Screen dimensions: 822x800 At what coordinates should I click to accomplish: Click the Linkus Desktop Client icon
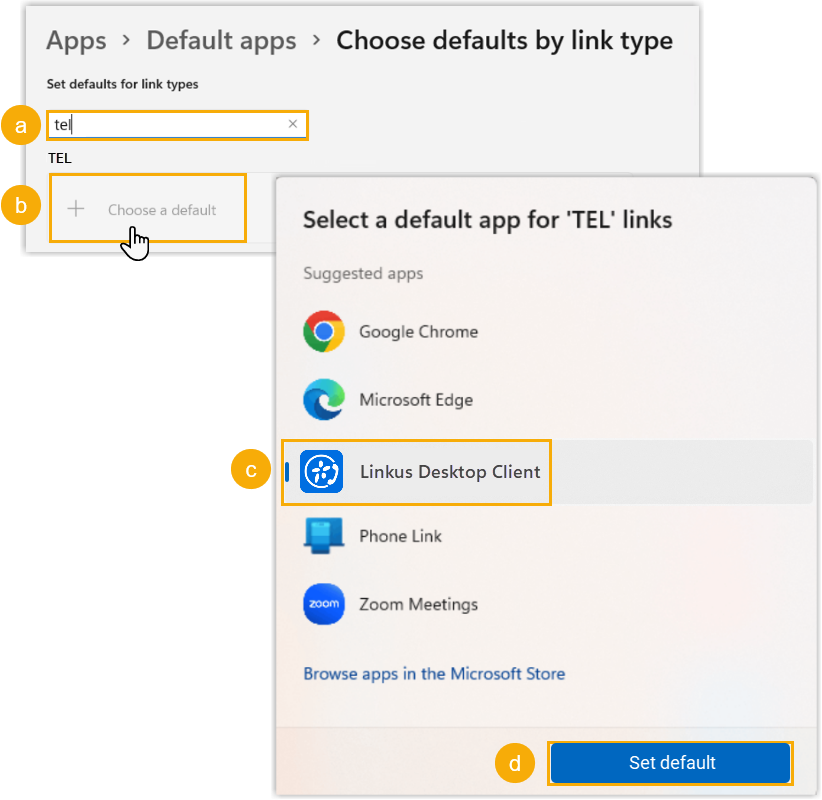click(321, 472)
